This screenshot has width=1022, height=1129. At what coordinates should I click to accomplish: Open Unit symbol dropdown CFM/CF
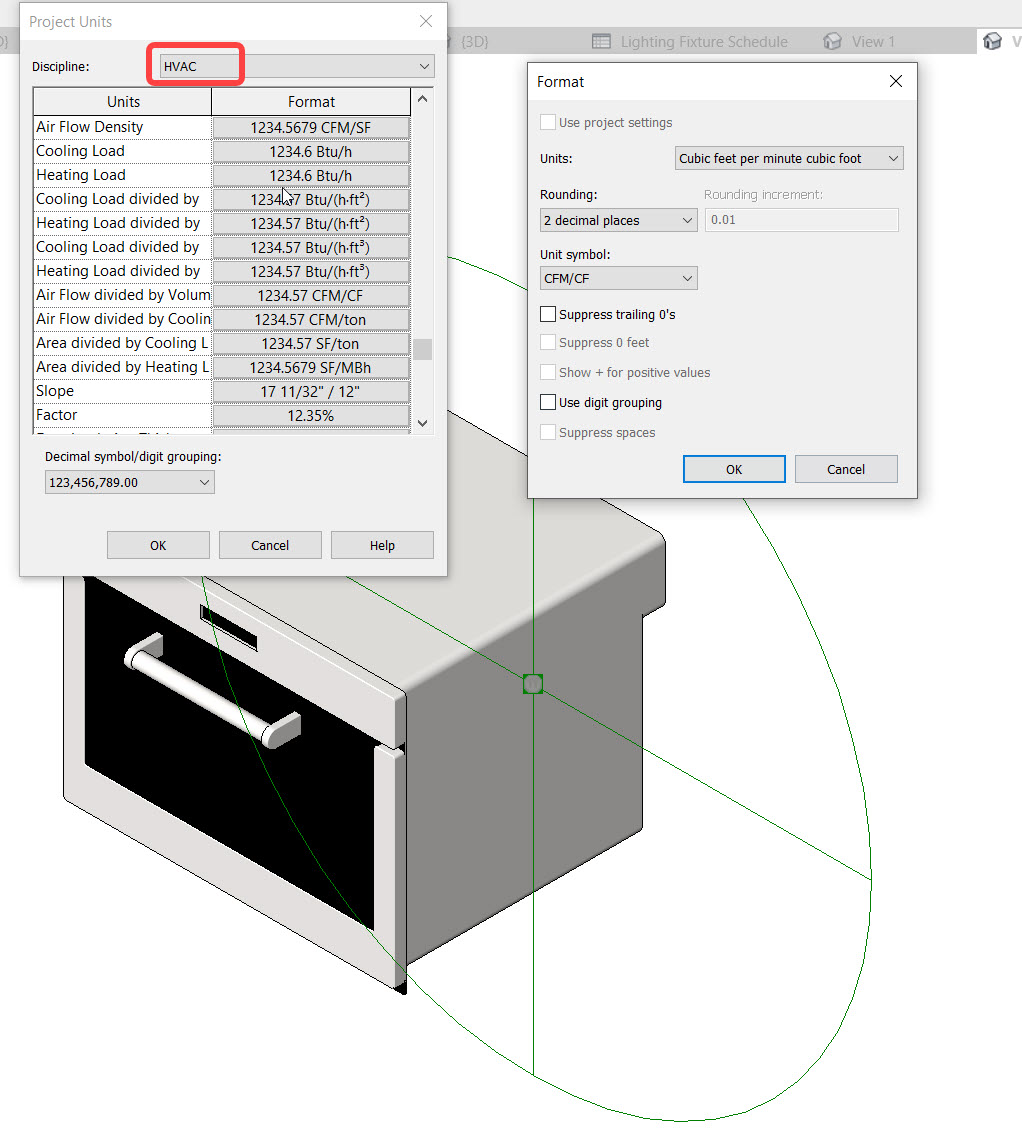tap(619, 279)
